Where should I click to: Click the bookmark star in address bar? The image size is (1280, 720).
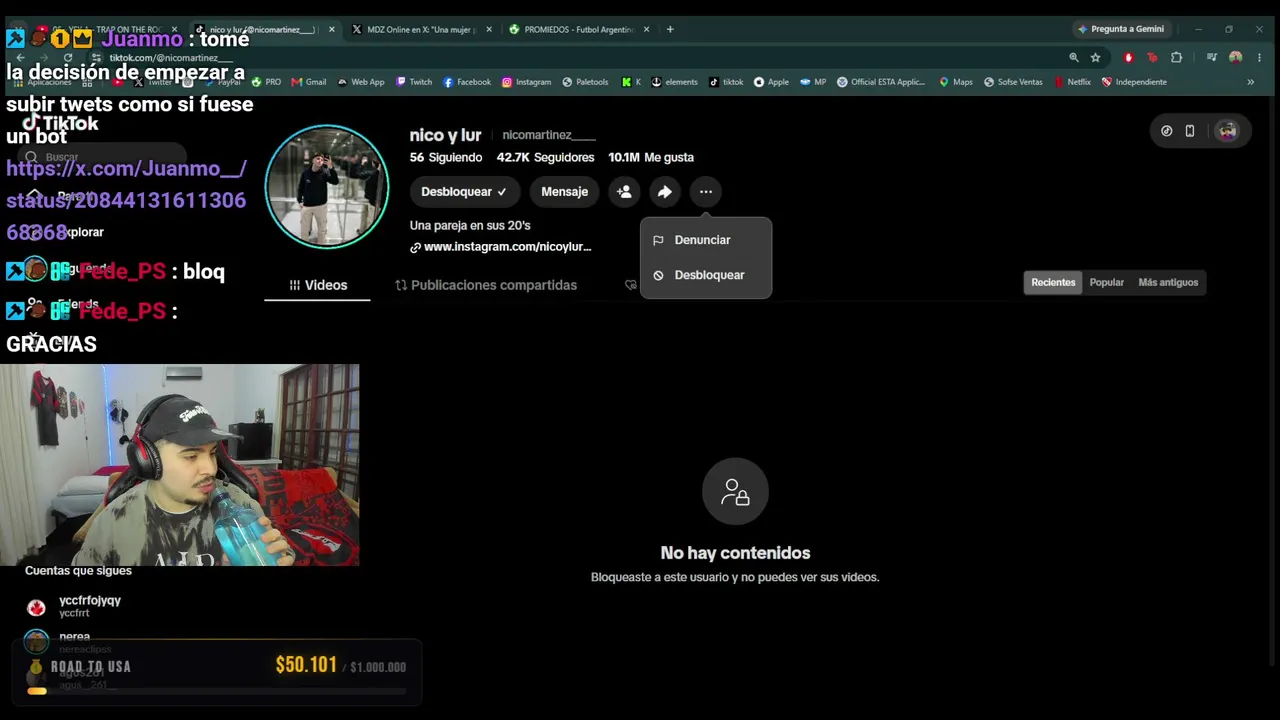(1096, 58)
